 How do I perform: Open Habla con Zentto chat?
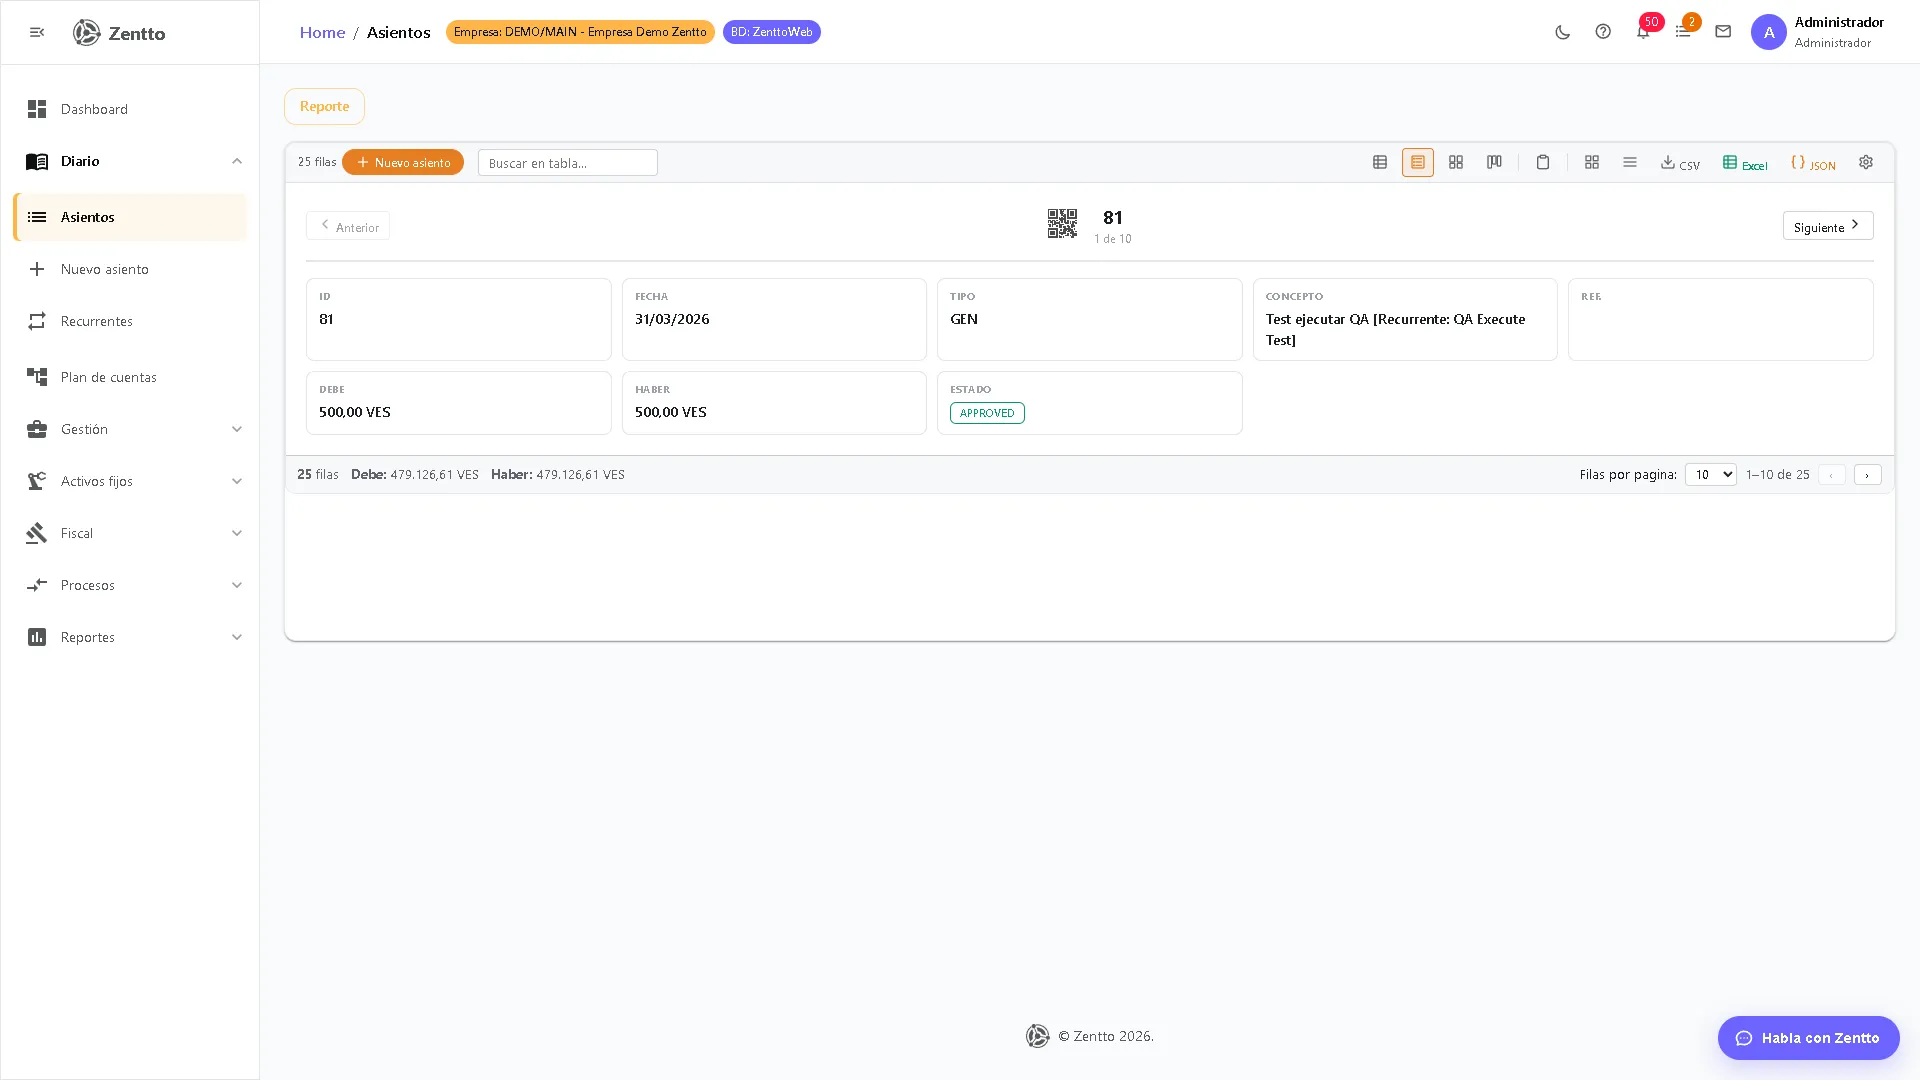click(x=1808, y=1038)
